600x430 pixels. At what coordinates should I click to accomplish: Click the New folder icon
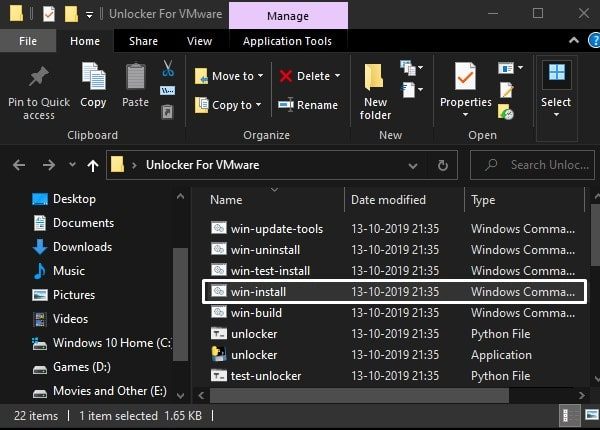[x=373, y=77]
